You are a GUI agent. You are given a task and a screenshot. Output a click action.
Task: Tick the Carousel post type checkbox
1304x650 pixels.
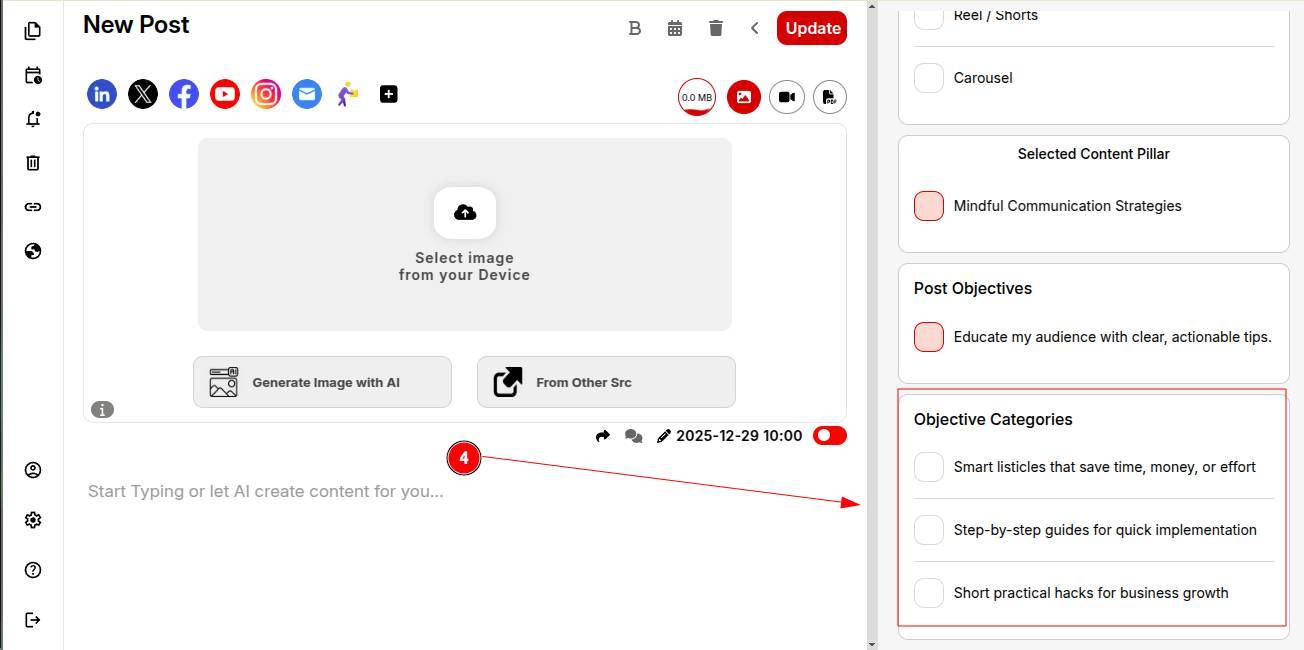[929, 78]
